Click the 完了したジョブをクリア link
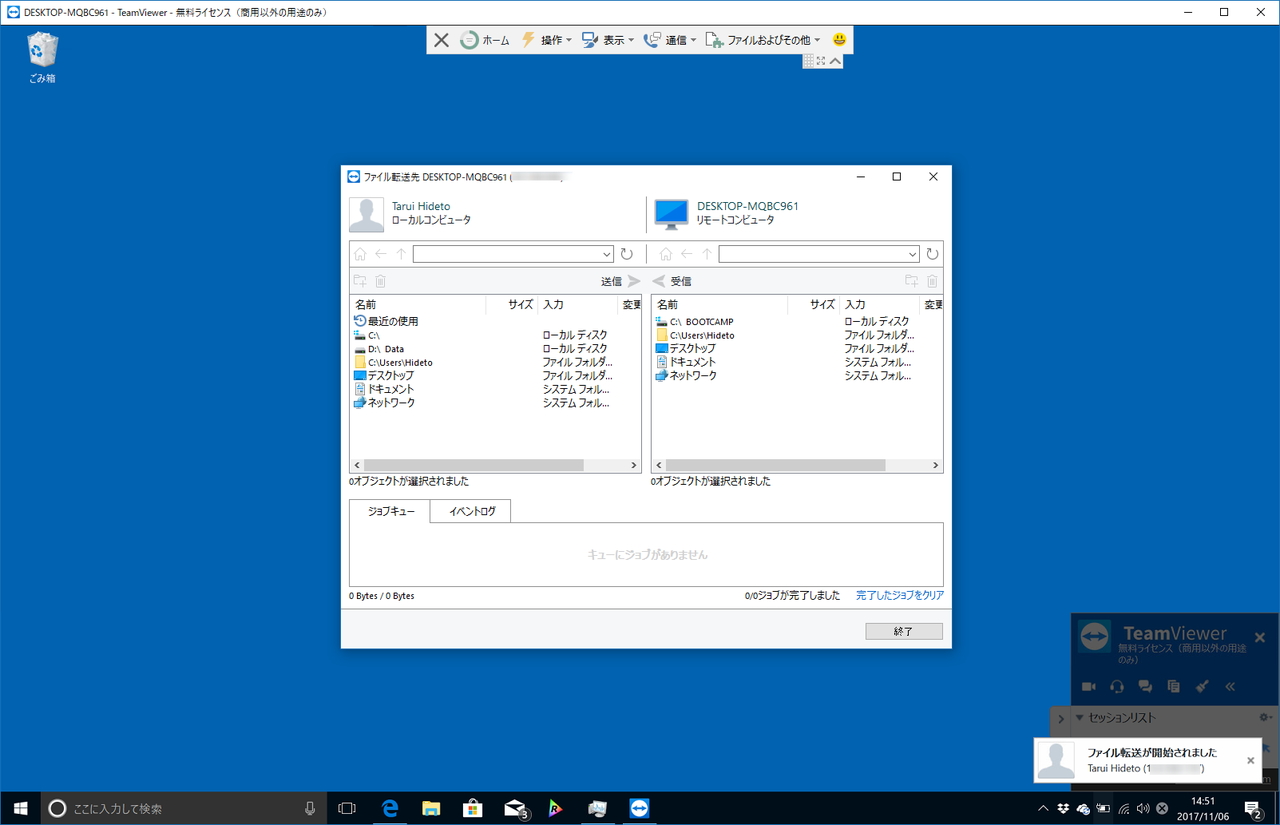 [x=901, y=595]
